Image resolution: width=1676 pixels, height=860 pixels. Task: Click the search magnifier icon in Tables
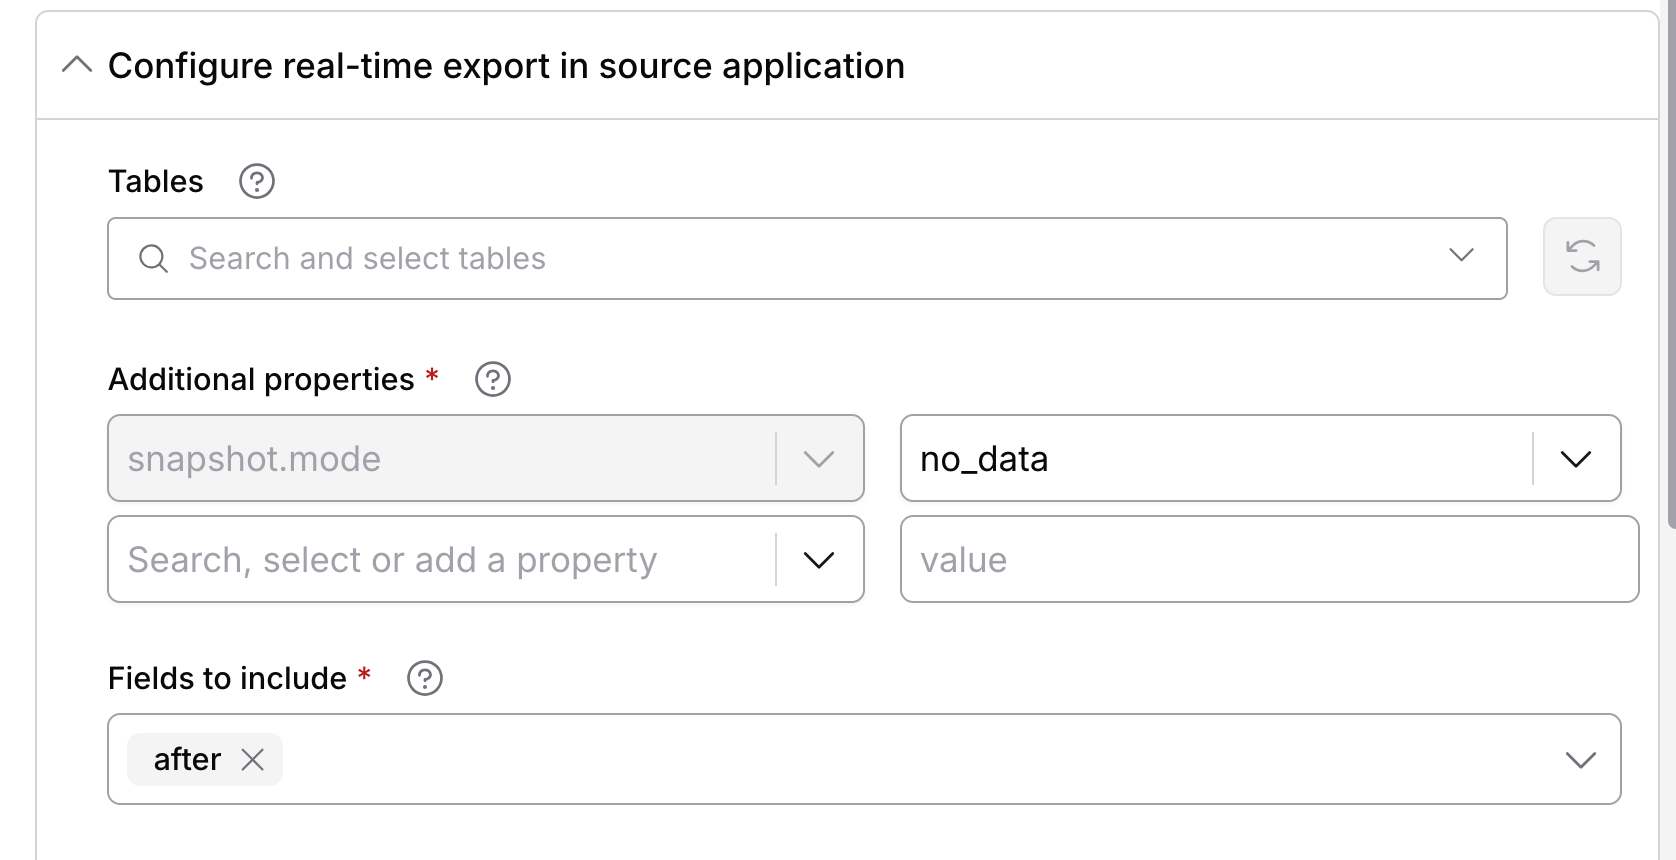[153, 258]
